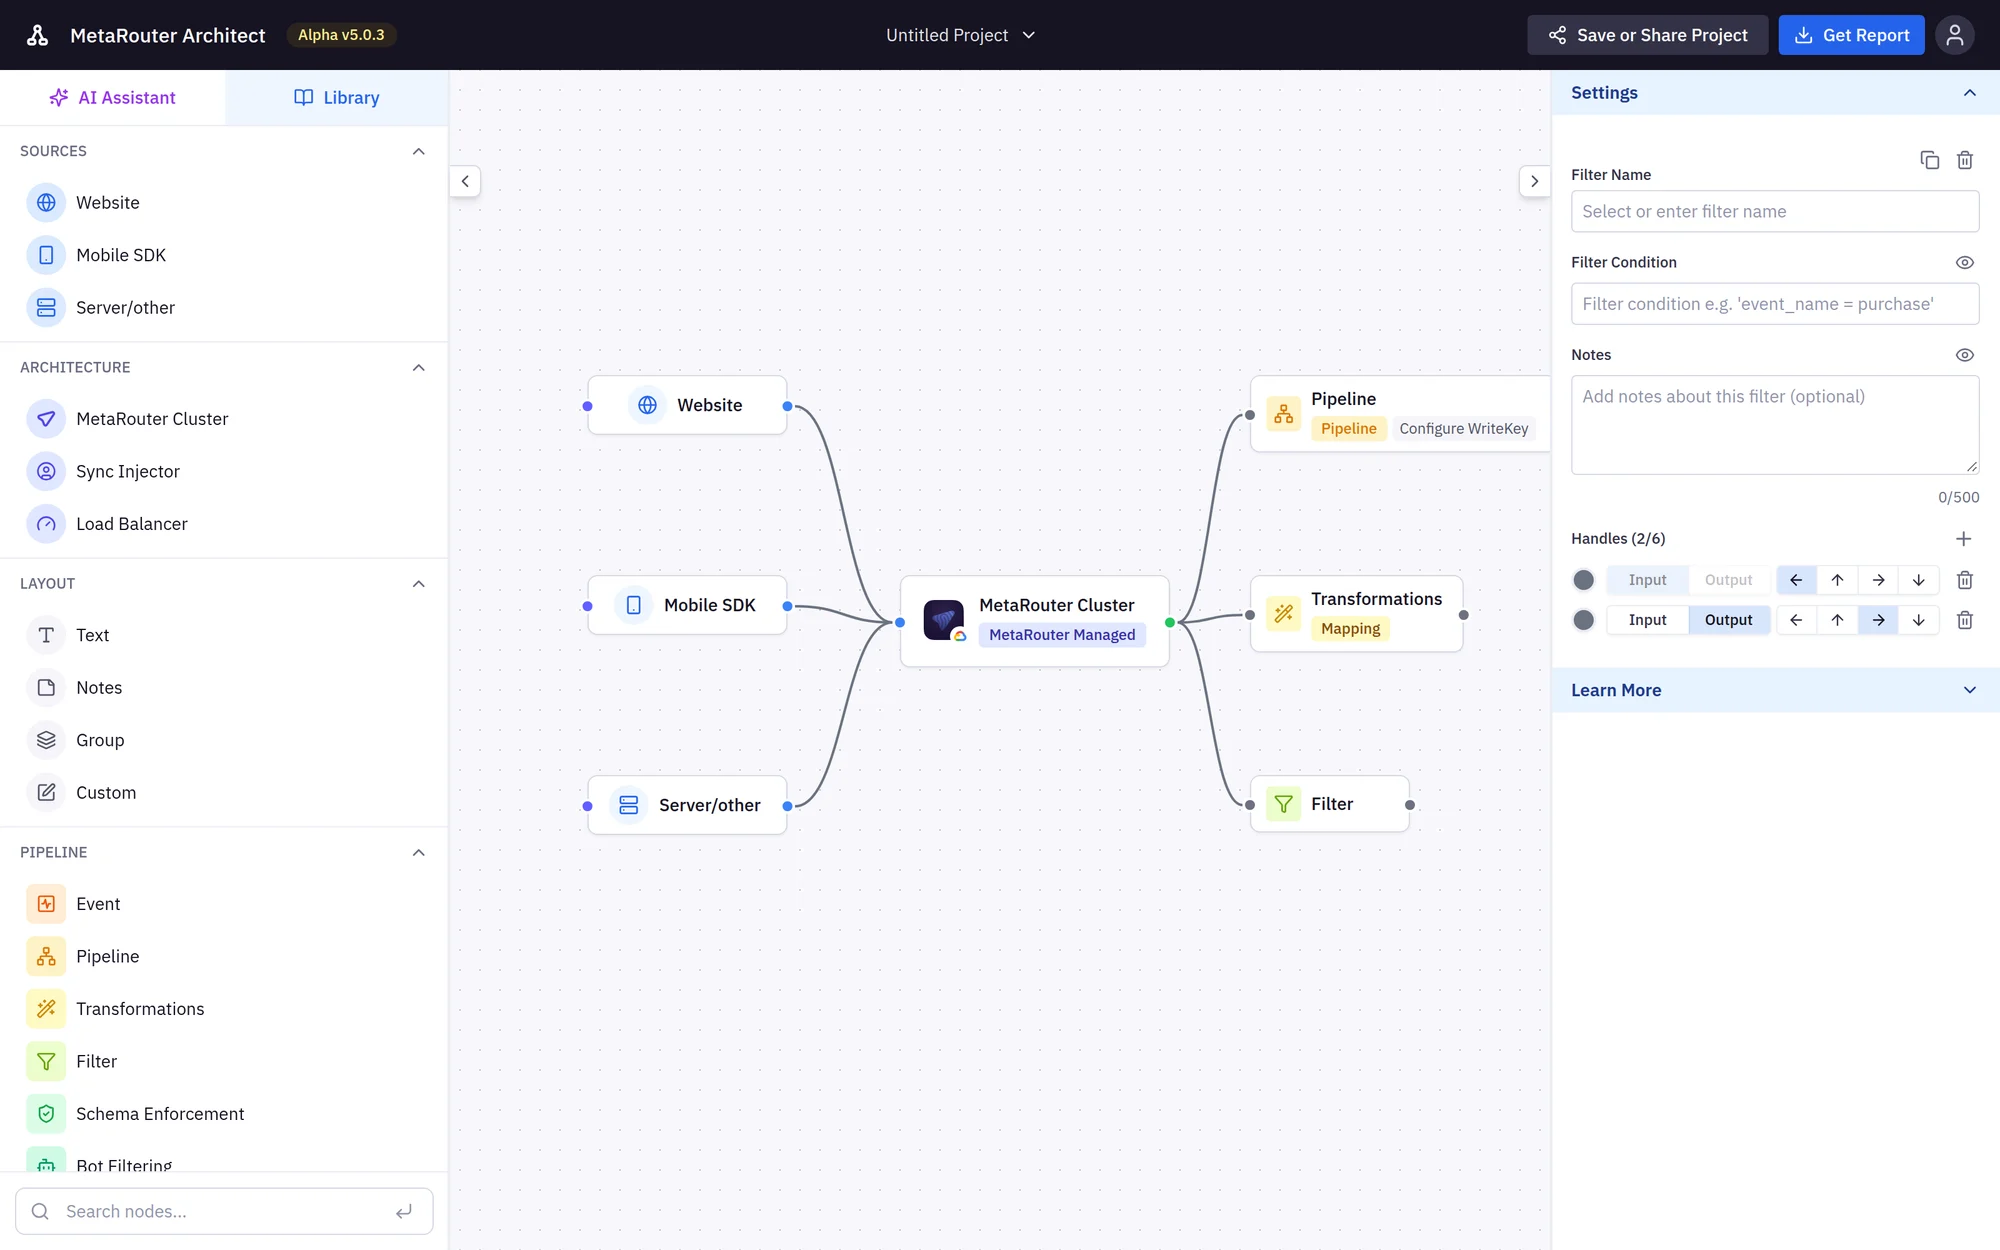Set second handle to Input
Viewport: 2000px width, 1250px height.
point(1647,620)
